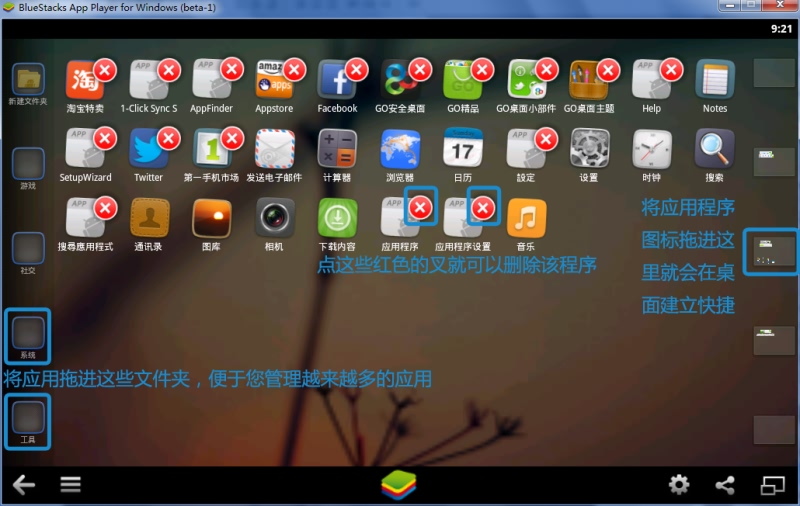This screenshot has width=800, height=506.
Task: Open the 新建文件夹 folder
Action: 28,79
